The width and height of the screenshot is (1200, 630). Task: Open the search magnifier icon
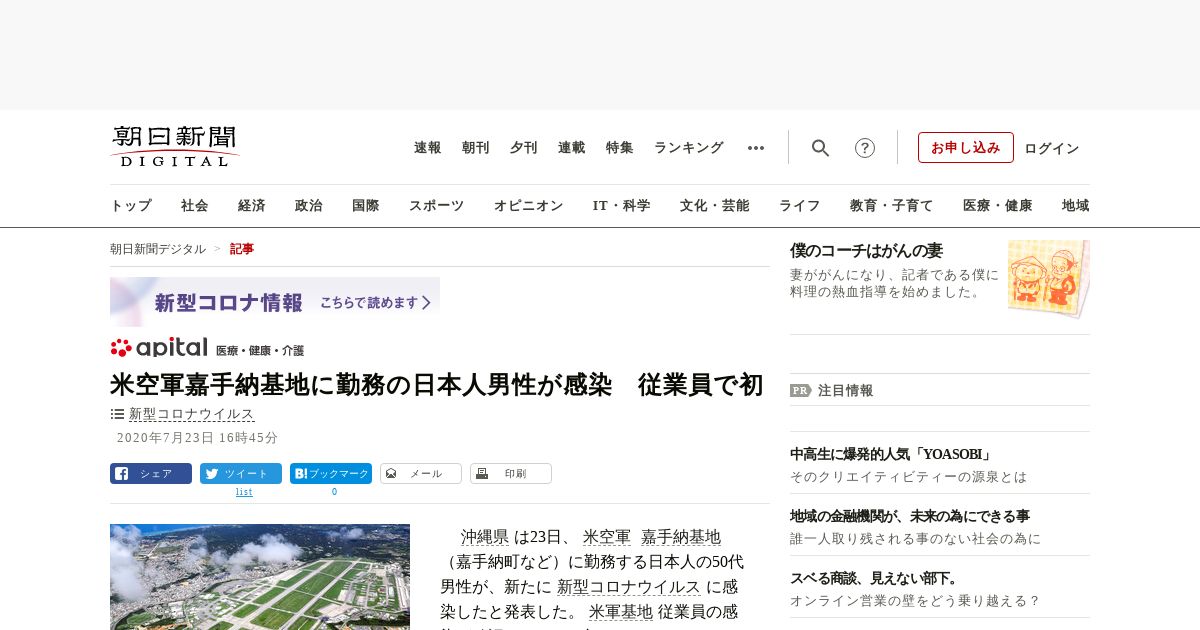pyautogui.click(x=820, y=148)
